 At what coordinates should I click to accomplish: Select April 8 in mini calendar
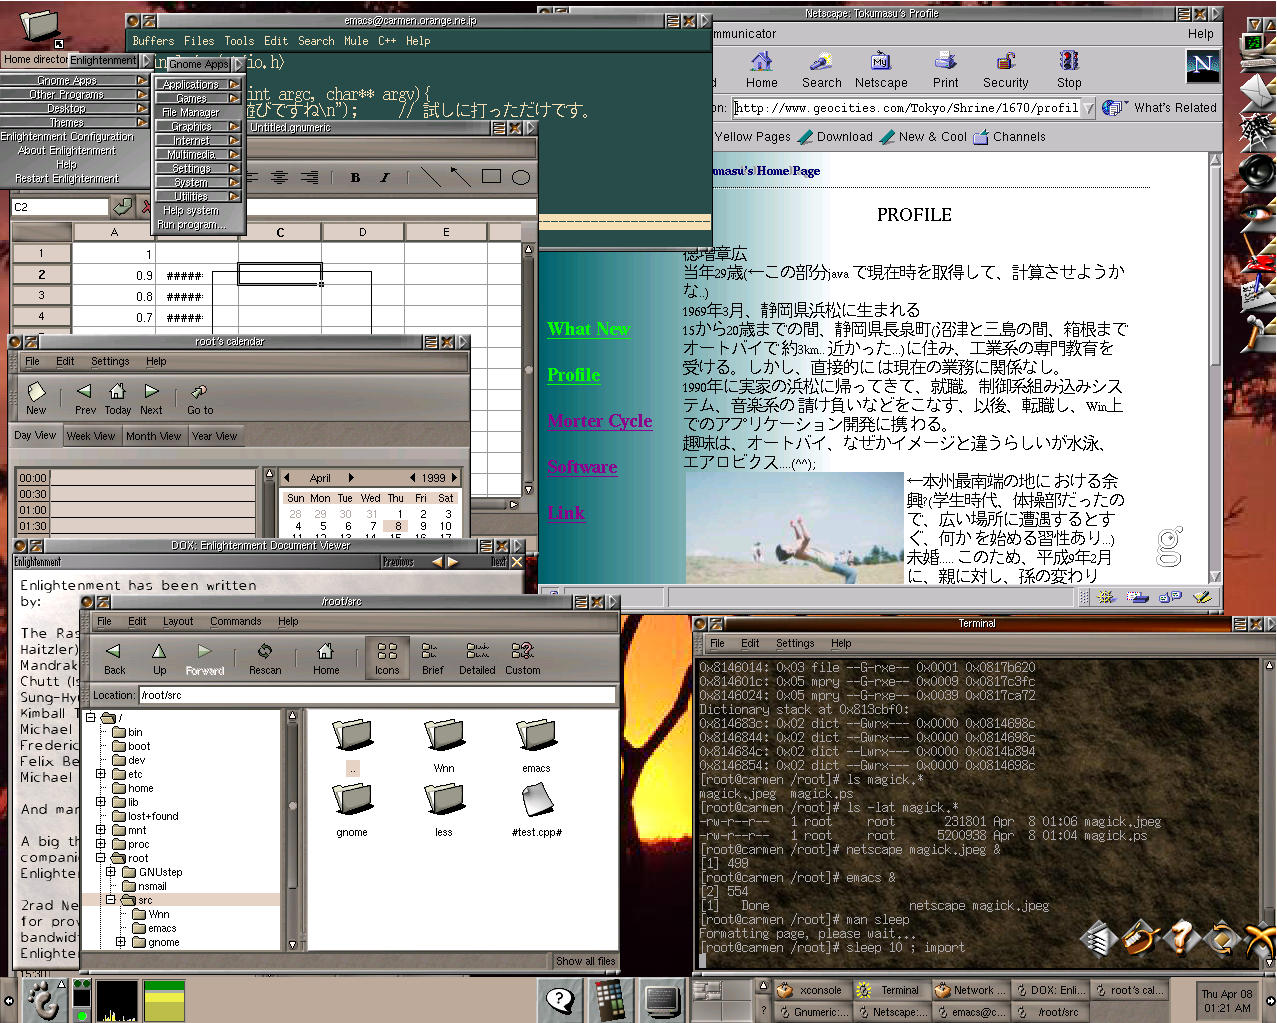(398, 526)
